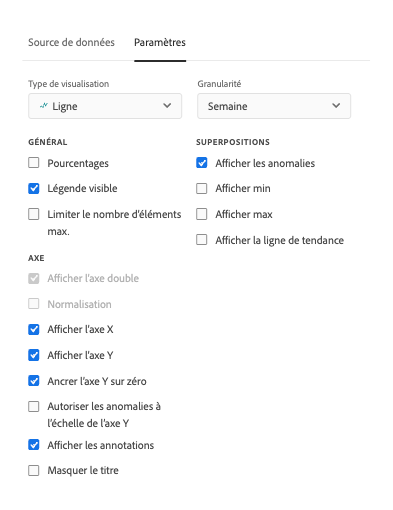Toggle Limiter le nombre d'éléments max.
The height and width of the screenshot is (510, 393).
[x=34, y=214]
